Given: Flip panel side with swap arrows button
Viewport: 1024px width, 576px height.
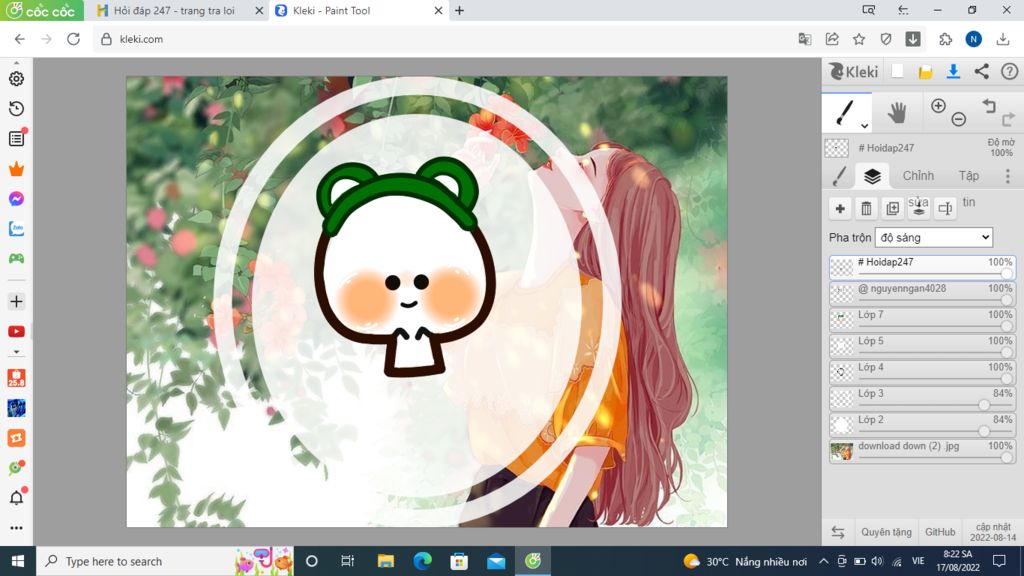Looking at the screenshot, I should click(x=838, y=532).
